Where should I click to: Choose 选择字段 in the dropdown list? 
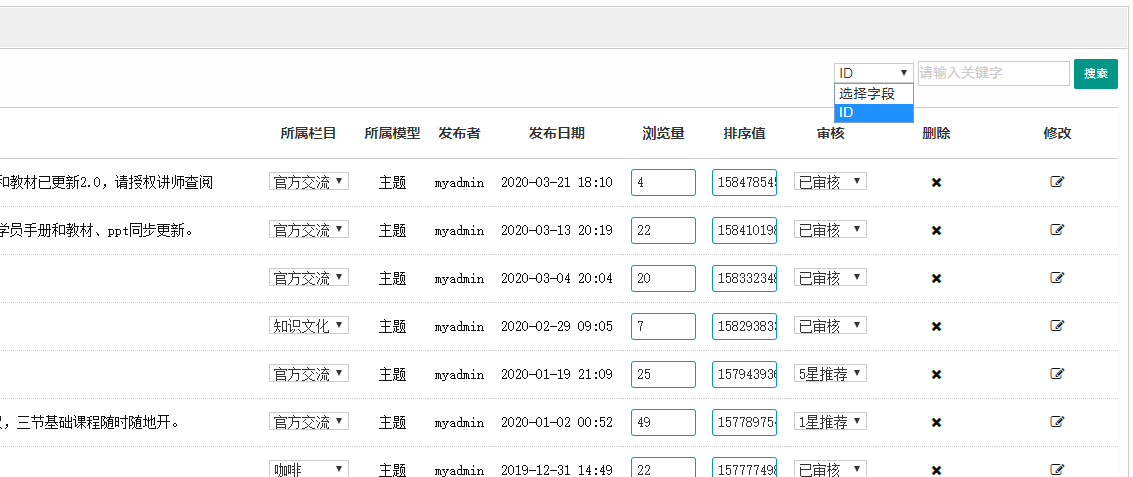coord(873,94)
